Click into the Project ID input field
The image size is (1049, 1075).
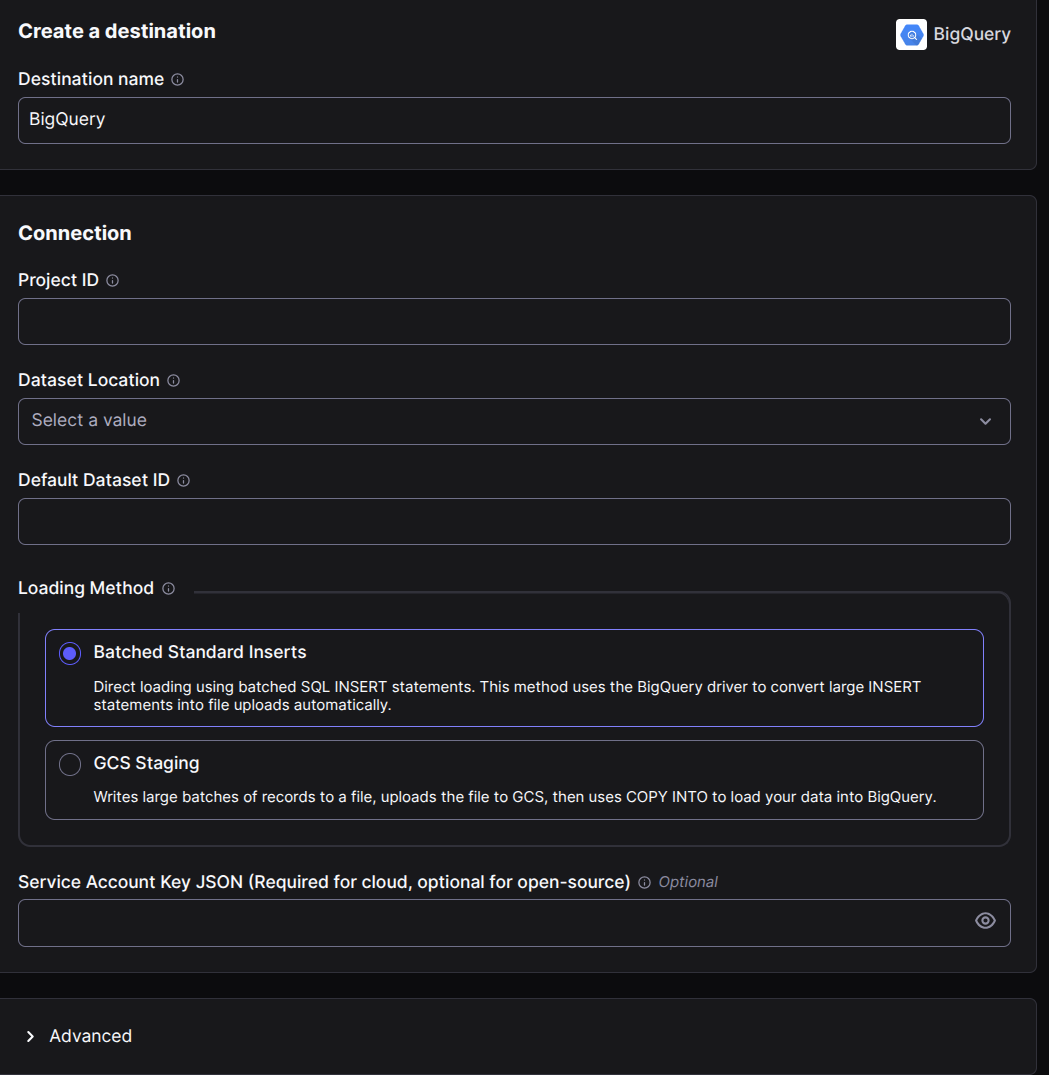coord(514,322)
